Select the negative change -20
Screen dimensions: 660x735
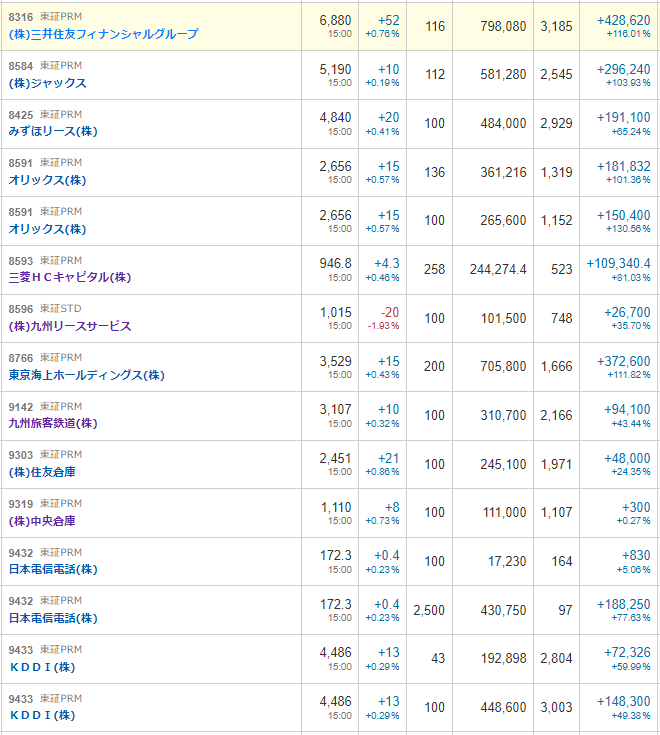tap(390, 313)
